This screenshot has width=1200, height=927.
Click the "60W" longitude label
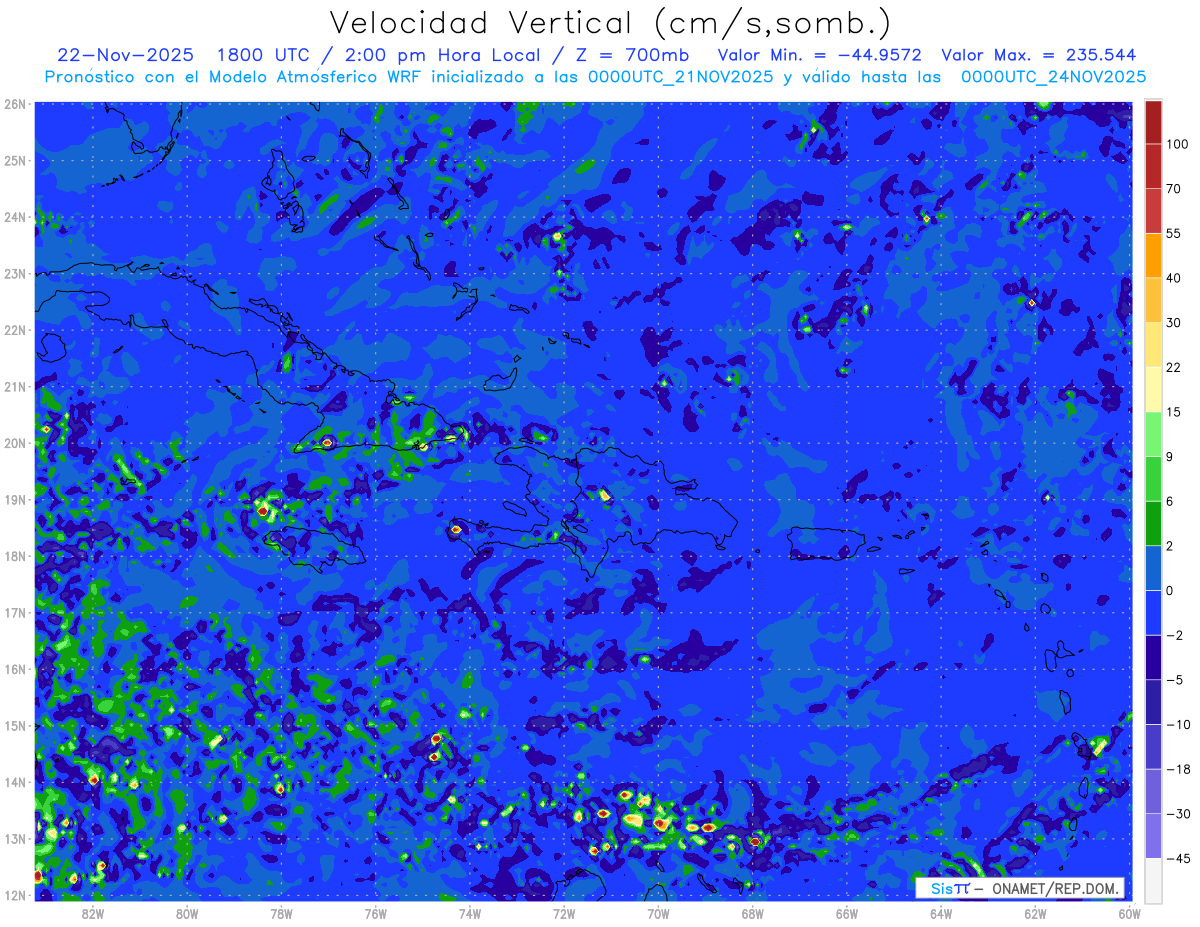[x=1130, y=913]
